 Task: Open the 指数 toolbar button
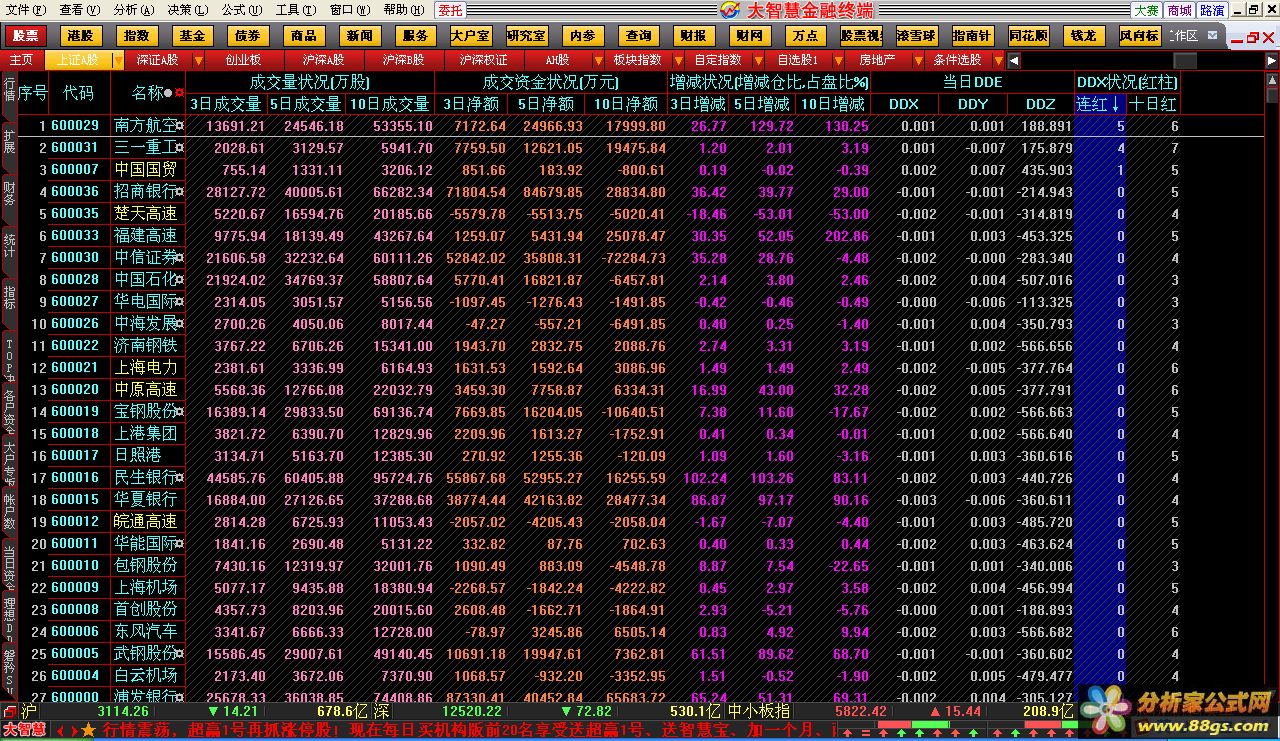point(136,36)
